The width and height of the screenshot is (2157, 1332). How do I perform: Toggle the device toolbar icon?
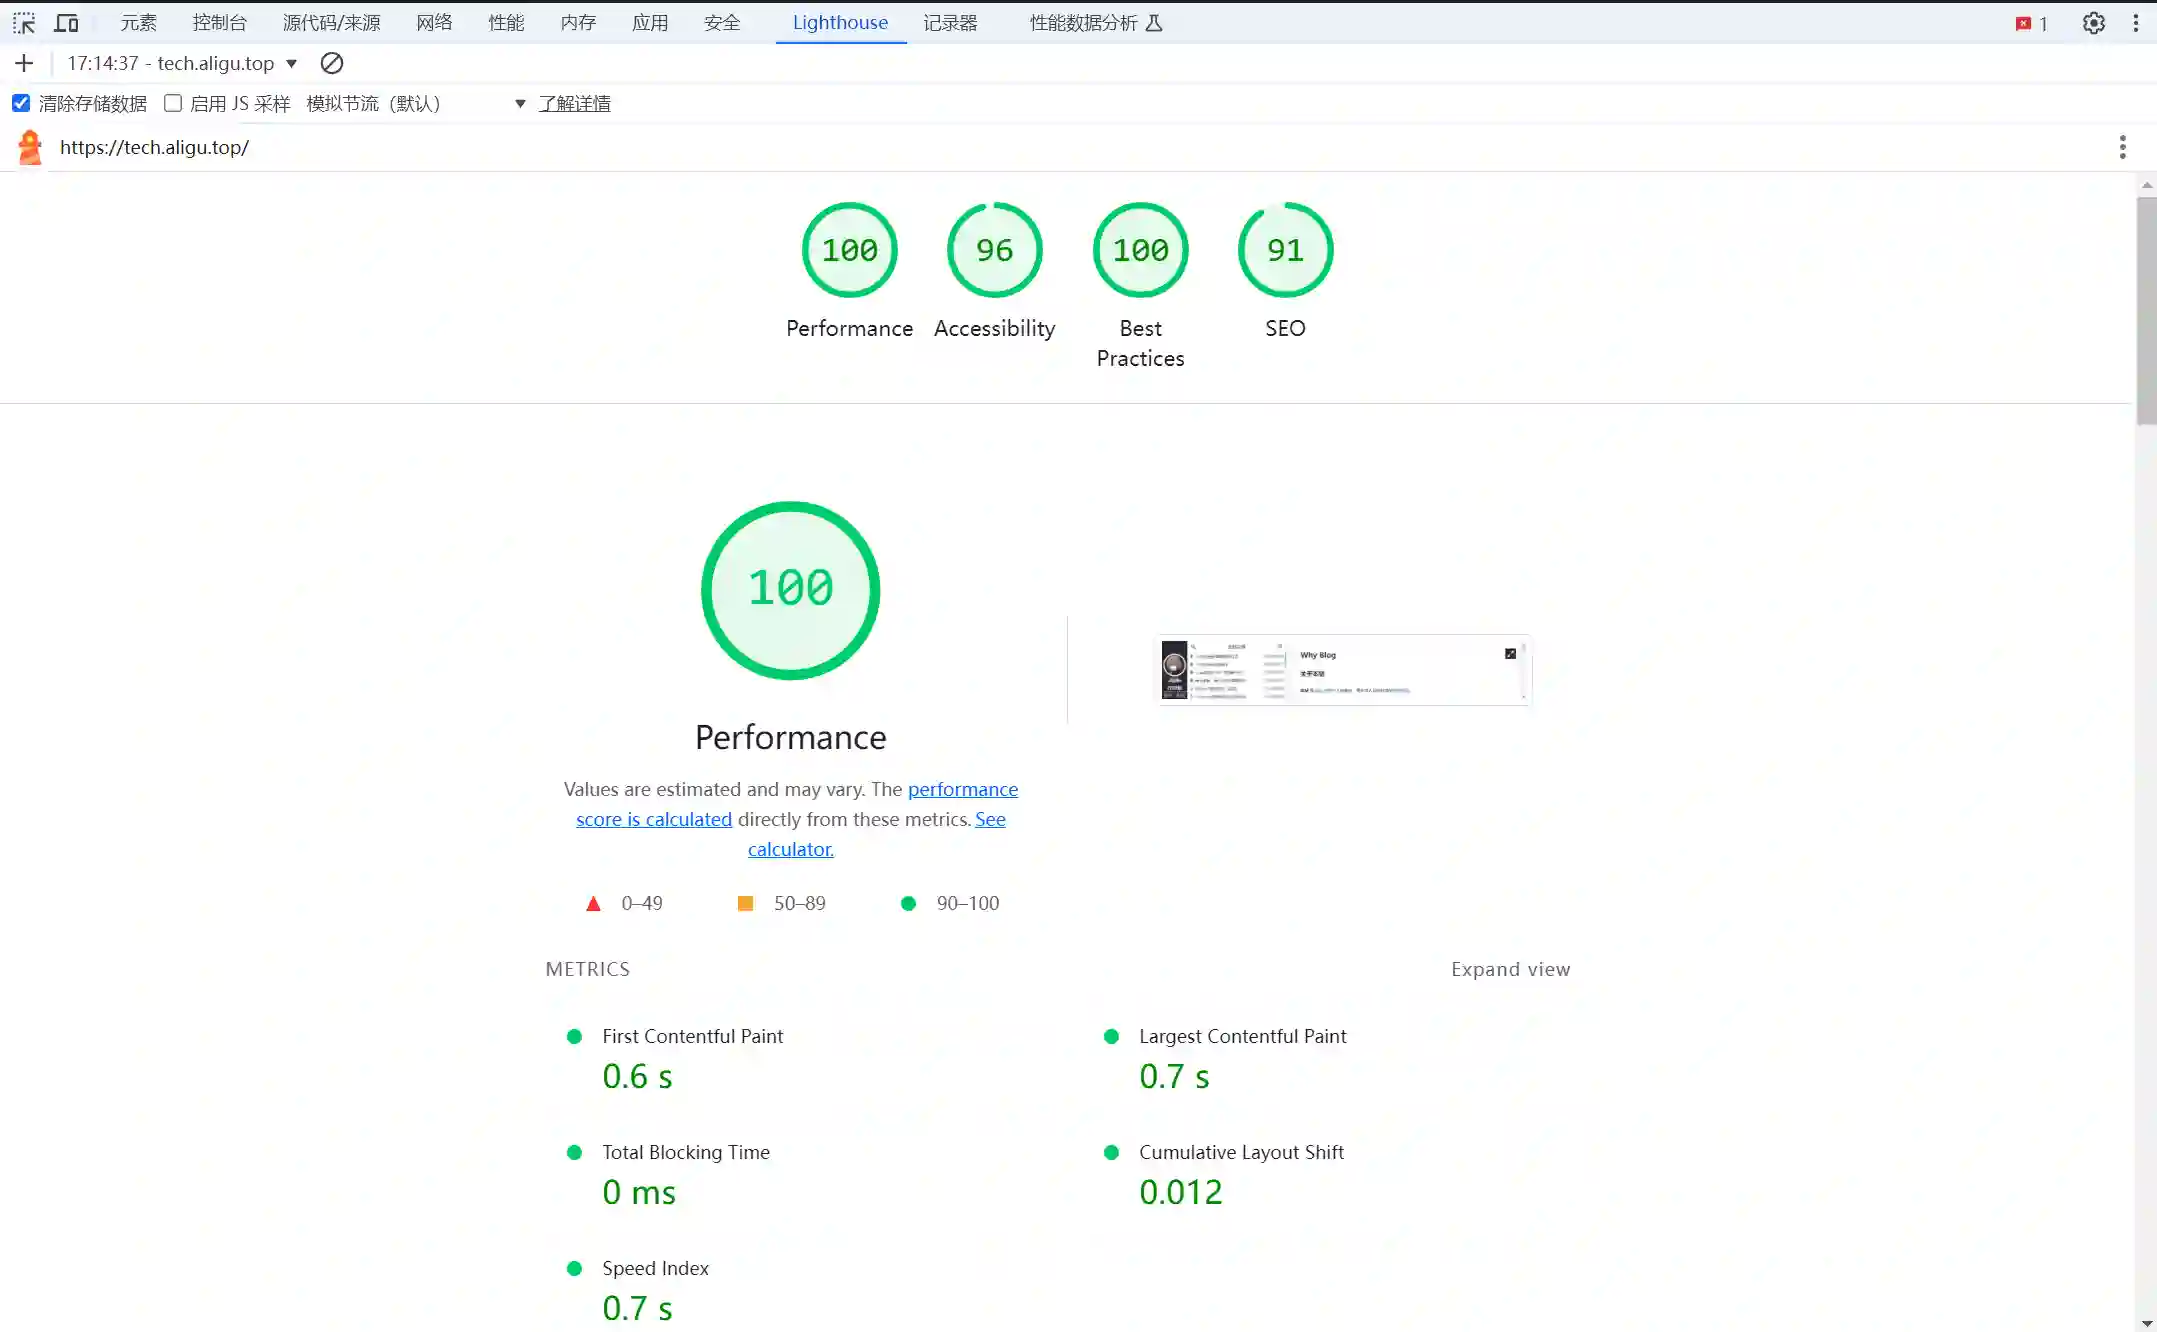(x=66, y=23)
